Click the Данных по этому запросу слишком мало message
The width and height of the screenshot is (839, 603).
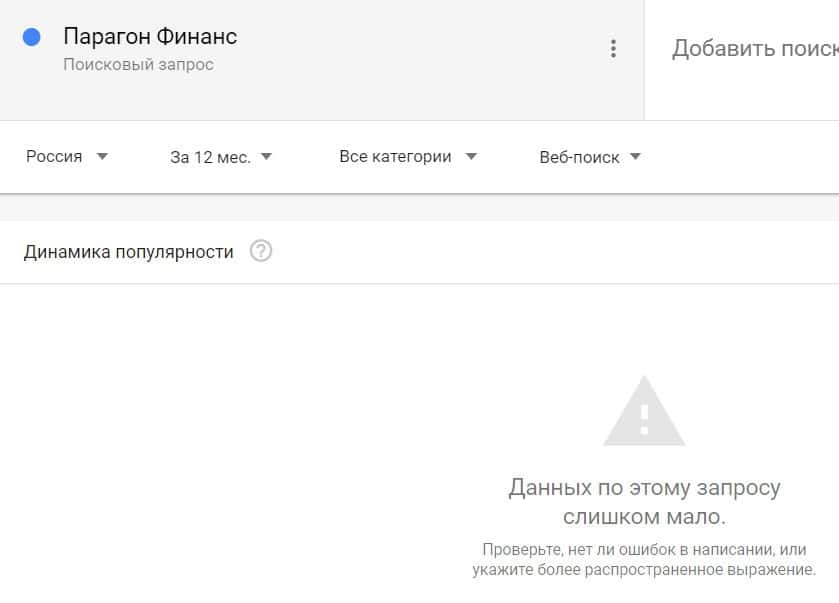[644, 502]
